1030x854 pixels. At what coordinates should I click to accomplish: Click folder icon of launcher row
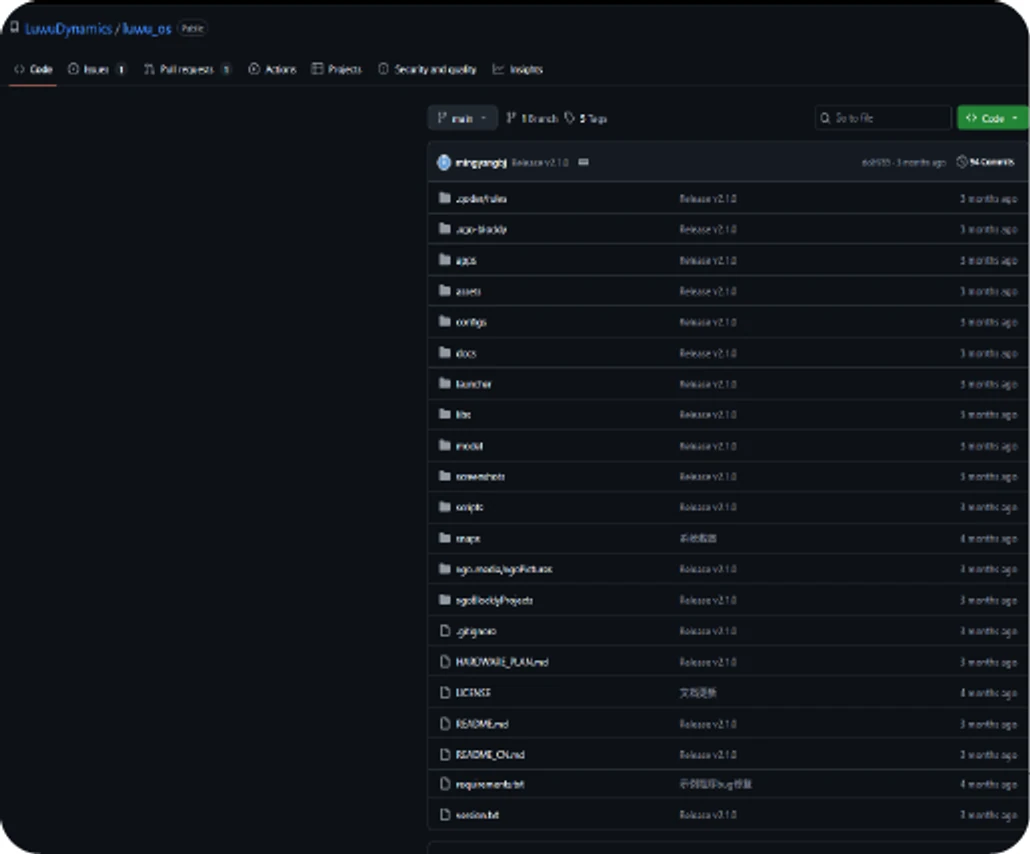coord(445,383)
